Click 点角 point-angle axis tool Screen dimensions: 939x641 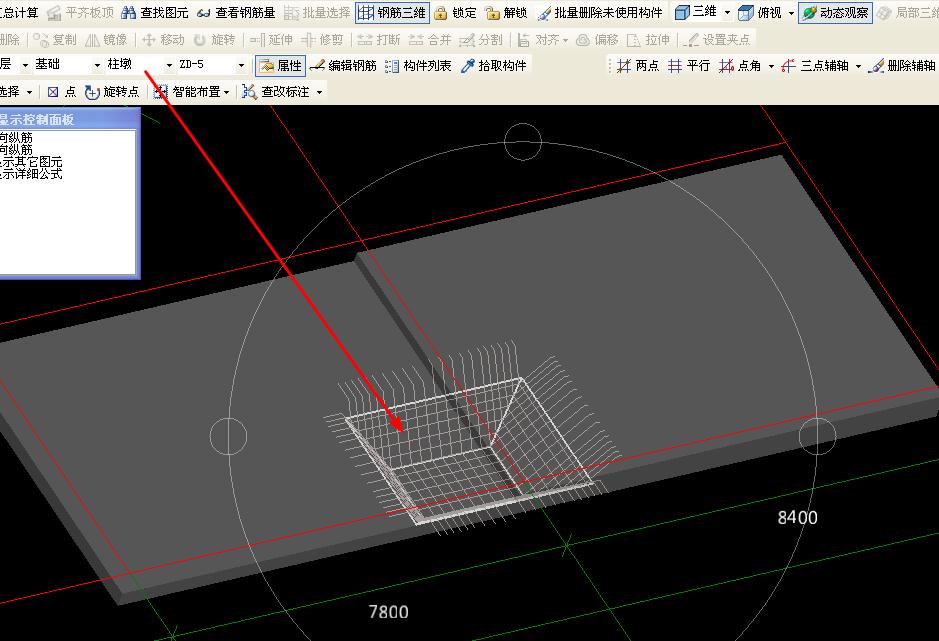(x=740, y=65)
